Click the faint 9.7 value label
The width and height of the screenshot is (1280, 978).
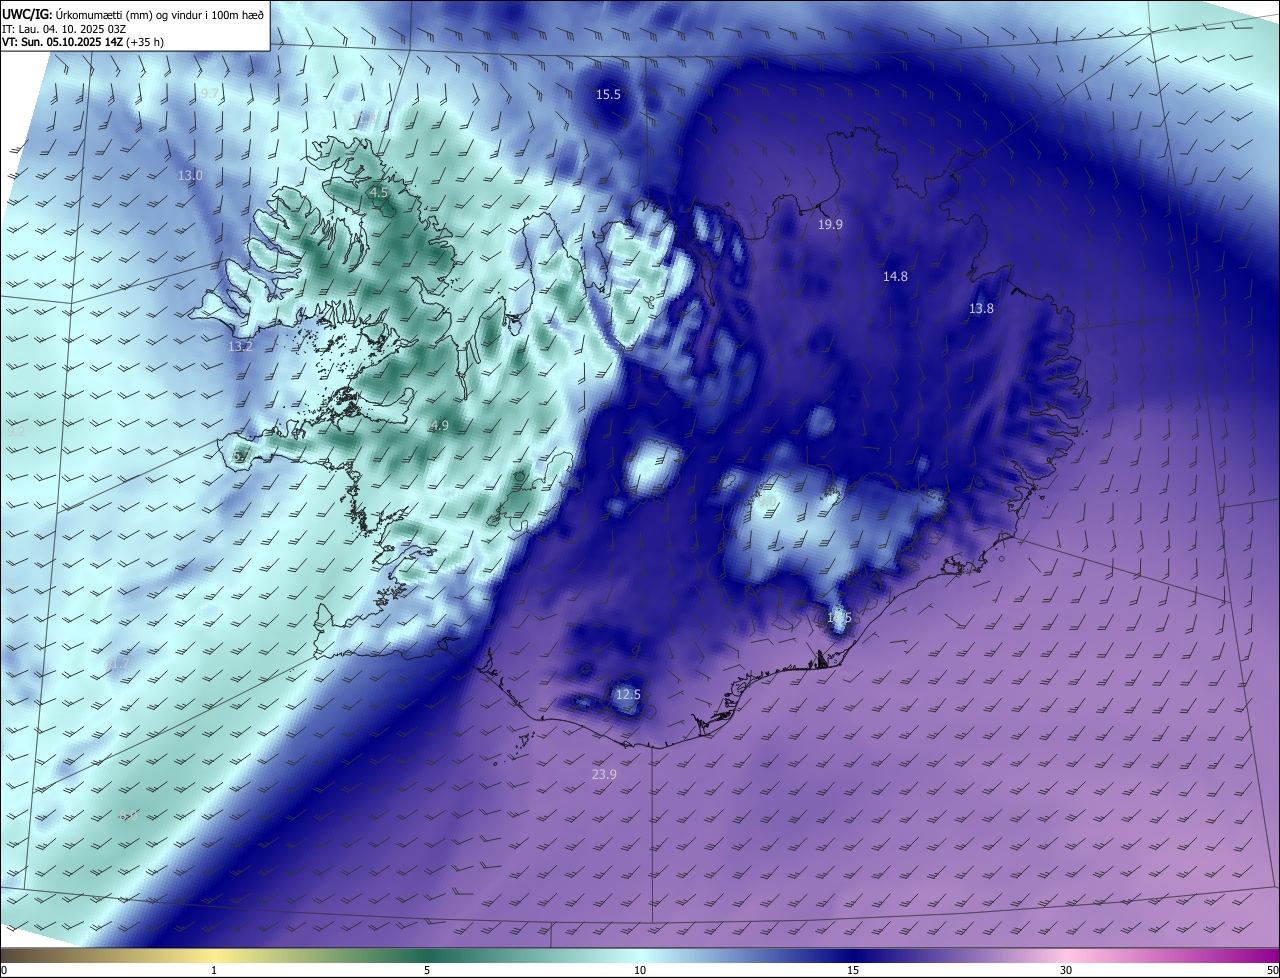click(x=209, y=93)
